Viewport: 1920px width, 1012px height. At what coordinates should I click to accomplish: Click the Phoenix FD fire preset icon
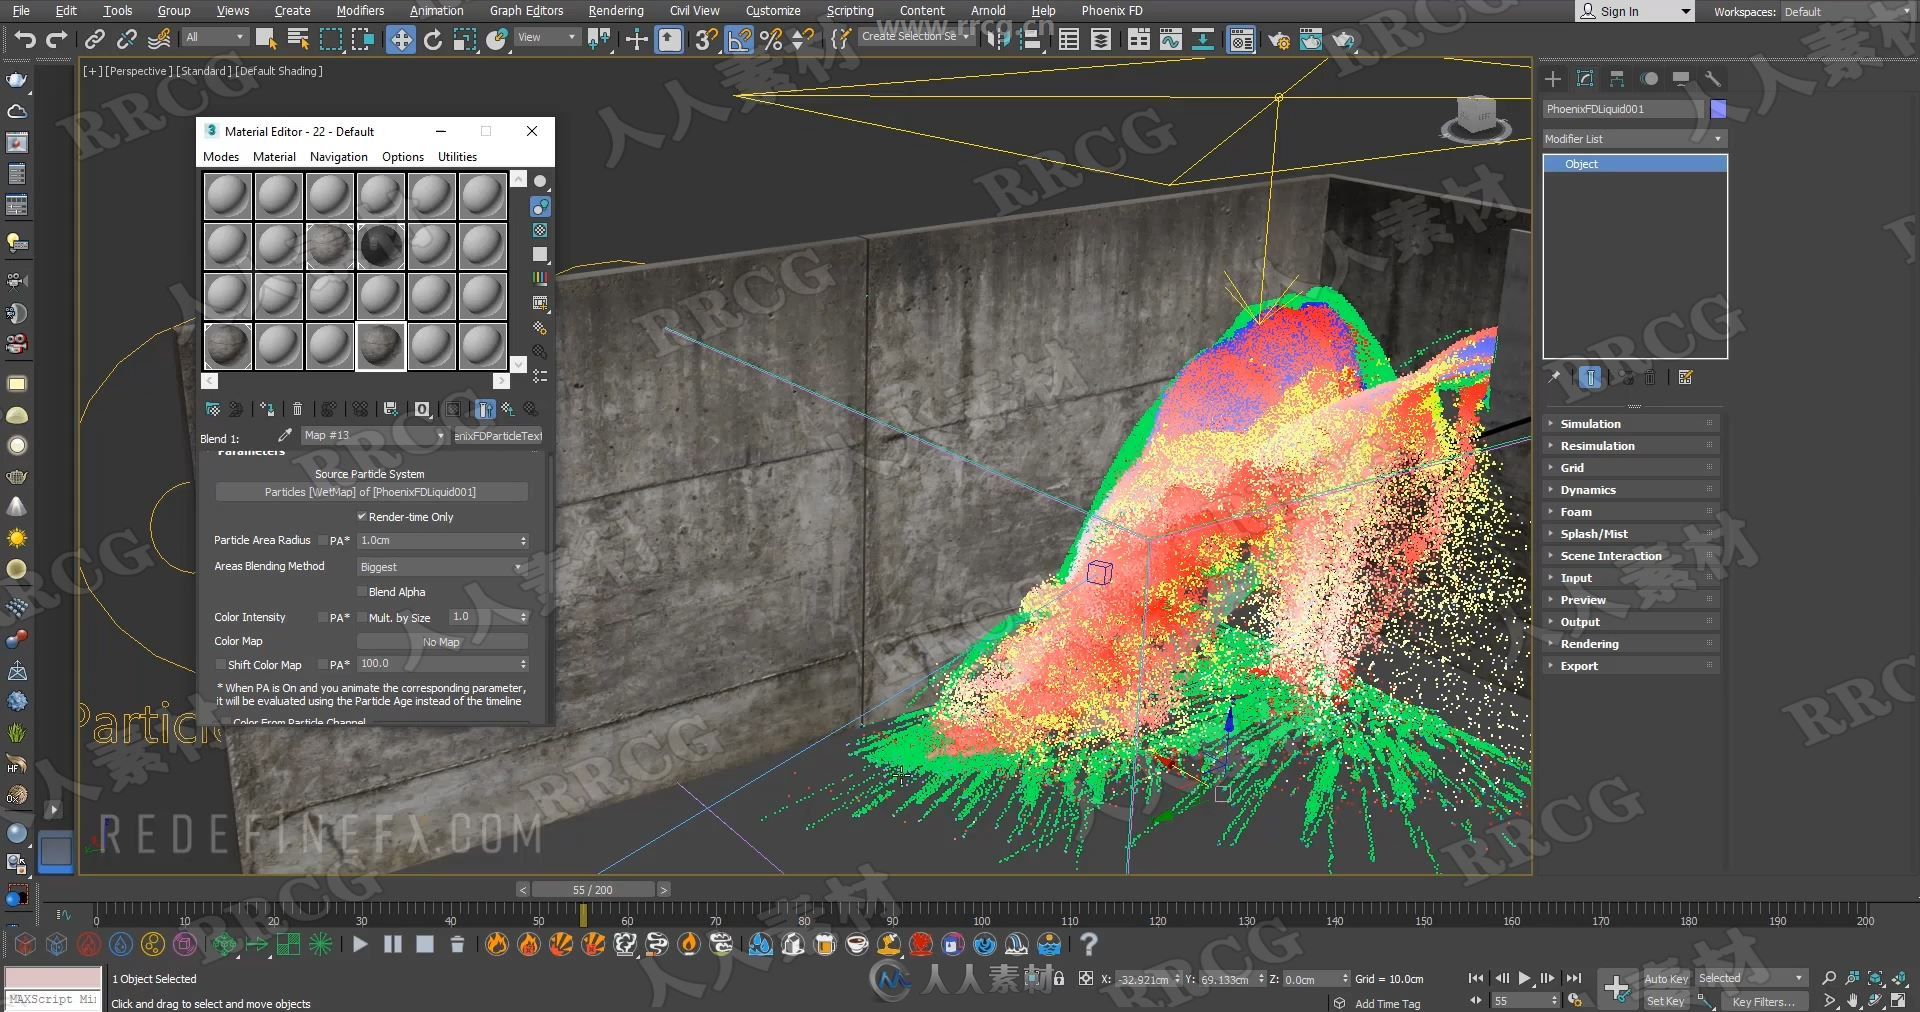pos(497,944)
